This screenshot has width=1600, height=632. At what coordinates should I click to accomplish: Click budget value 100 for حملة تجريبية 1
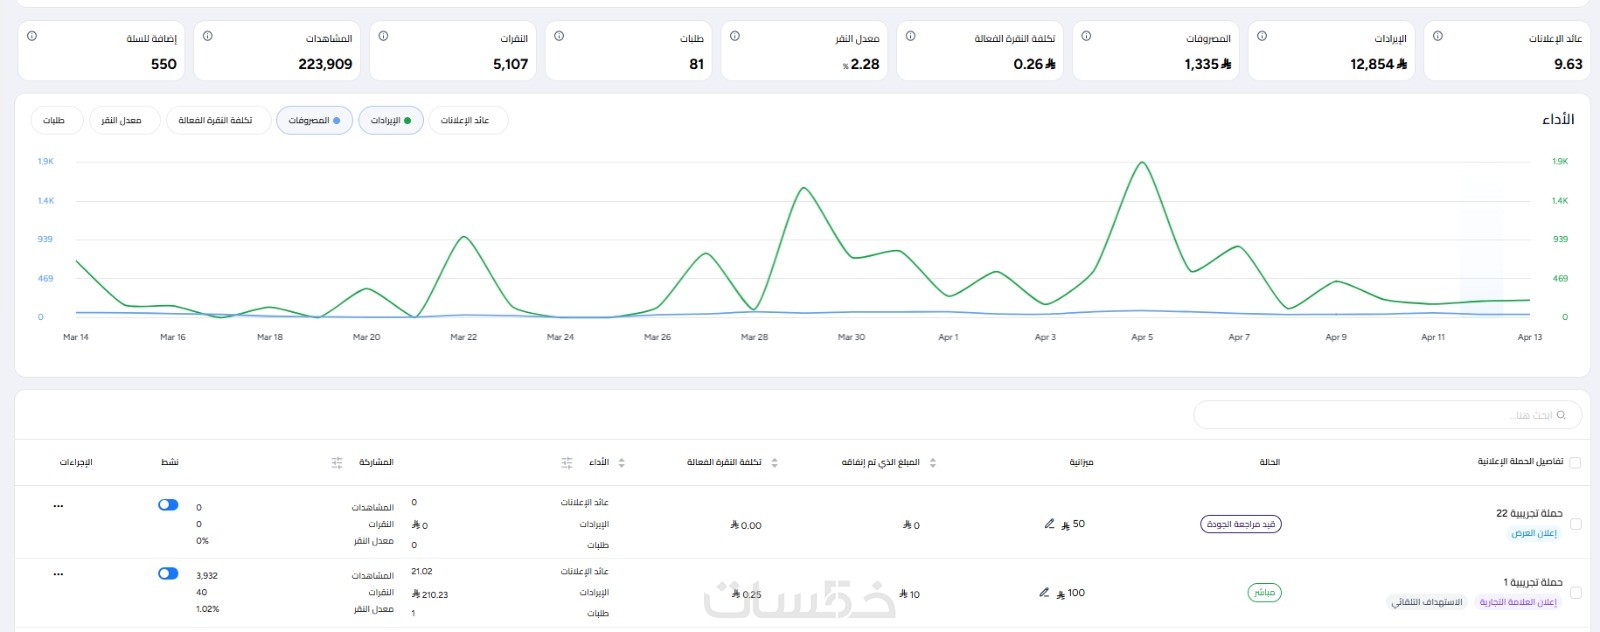[x=1076, y=593]
